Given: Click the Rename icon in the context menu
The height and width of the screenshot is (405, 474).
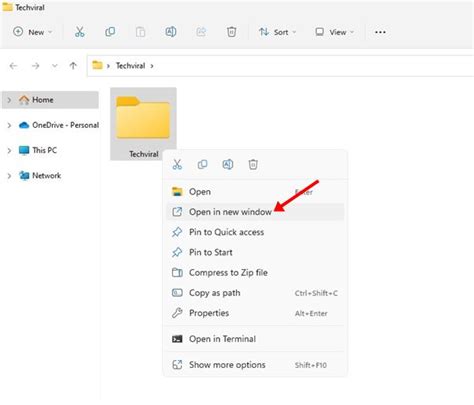Looking at the screenshot, I should click(x=228, y=164).
